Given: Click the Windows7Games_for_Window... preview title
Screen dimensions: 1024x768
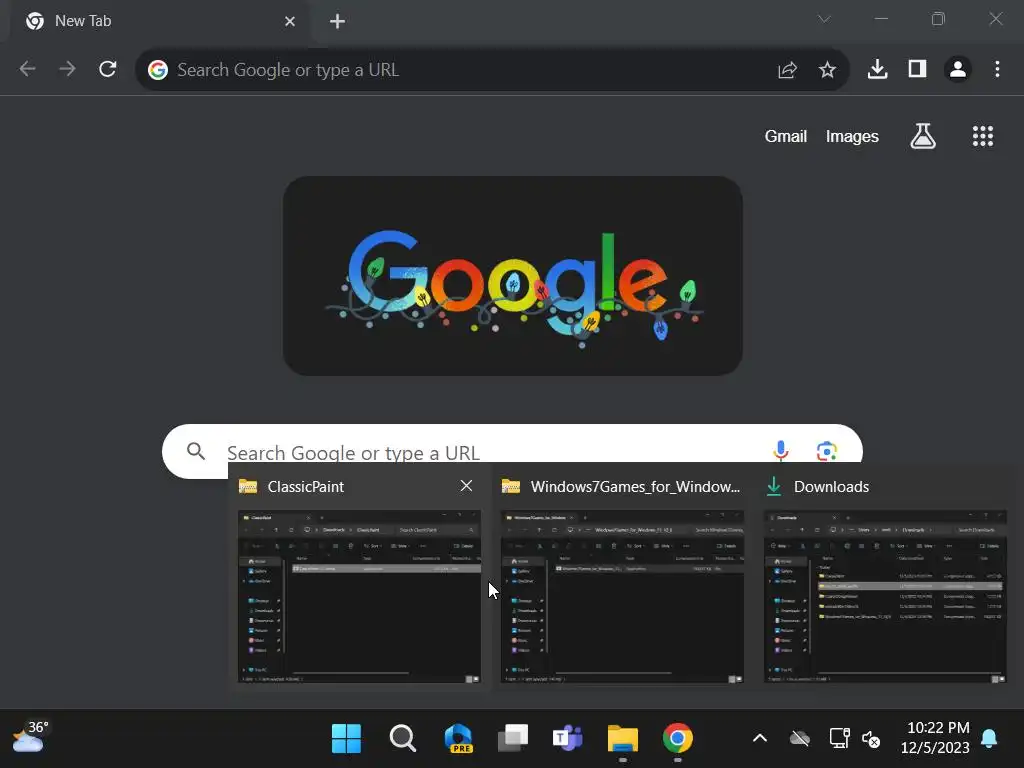Looking at the screenshot, I should [x=635, y=487].
